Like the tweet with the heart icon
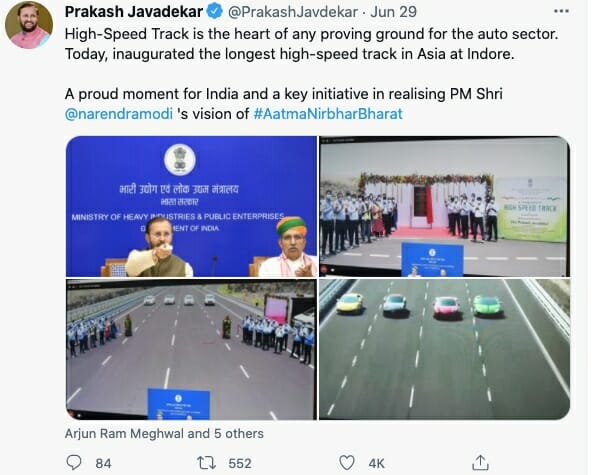The image size is (593, 475). 346,463
